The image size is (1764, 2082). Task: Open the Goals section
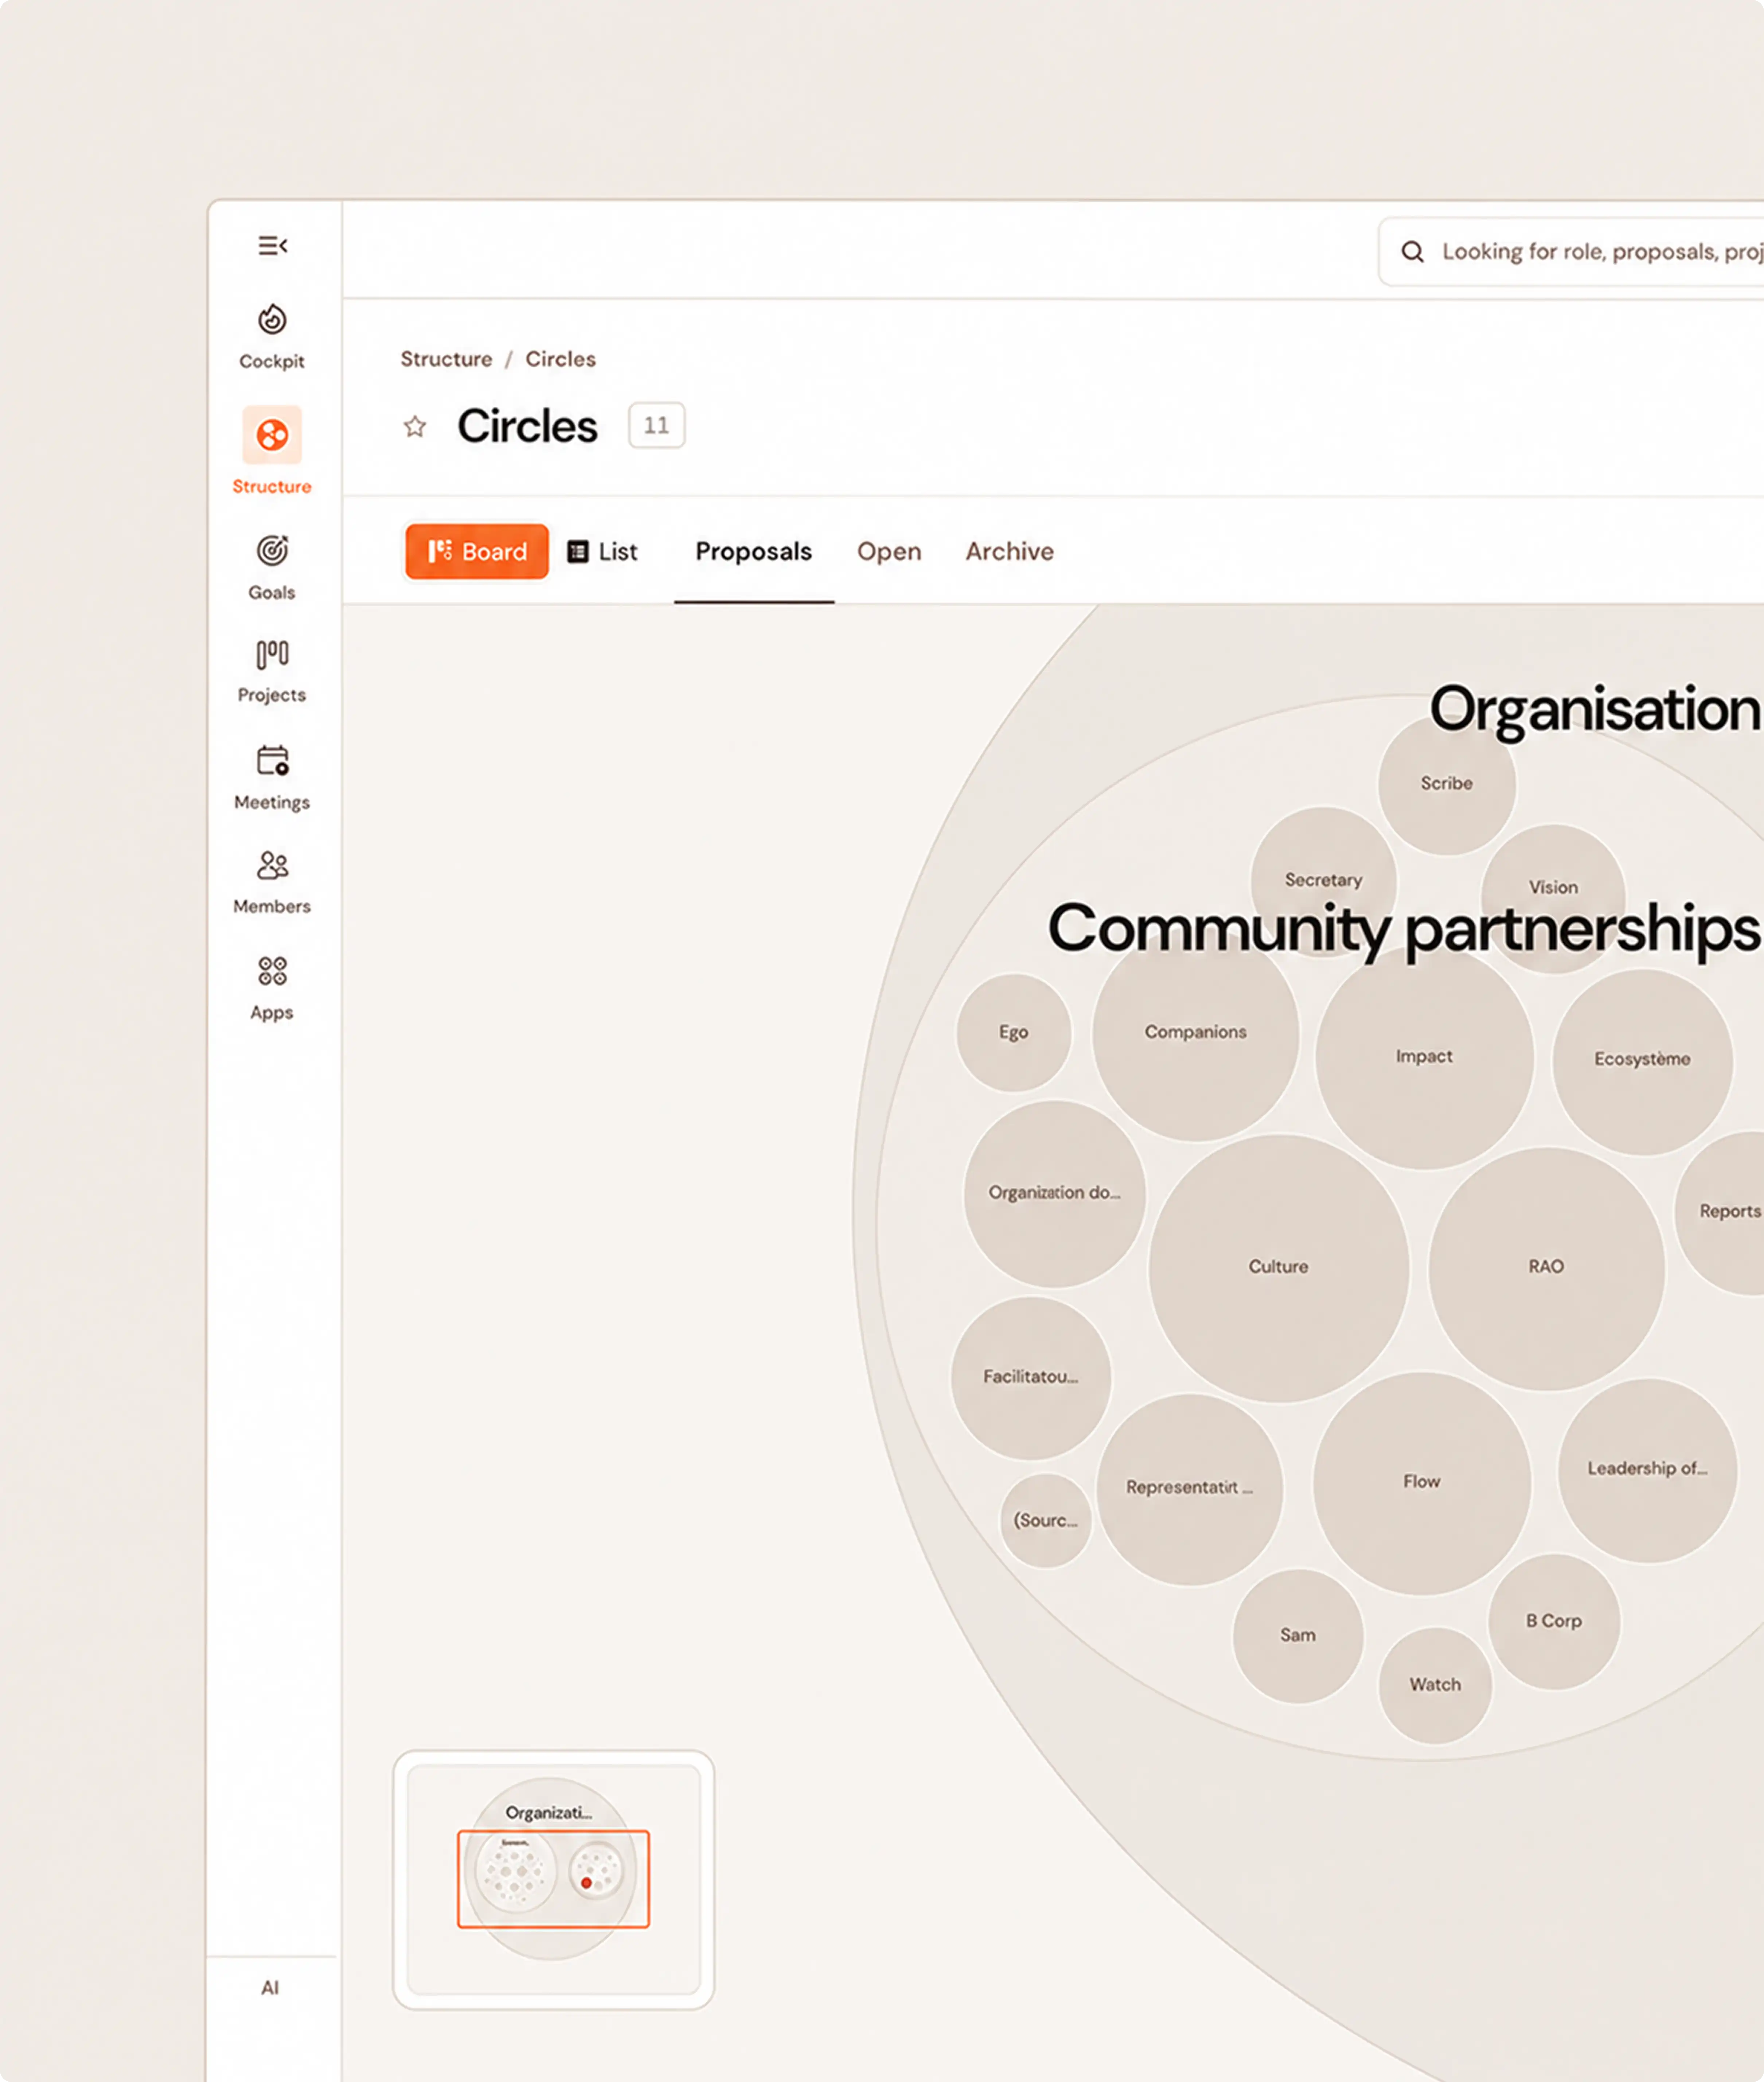coord(272,567)
